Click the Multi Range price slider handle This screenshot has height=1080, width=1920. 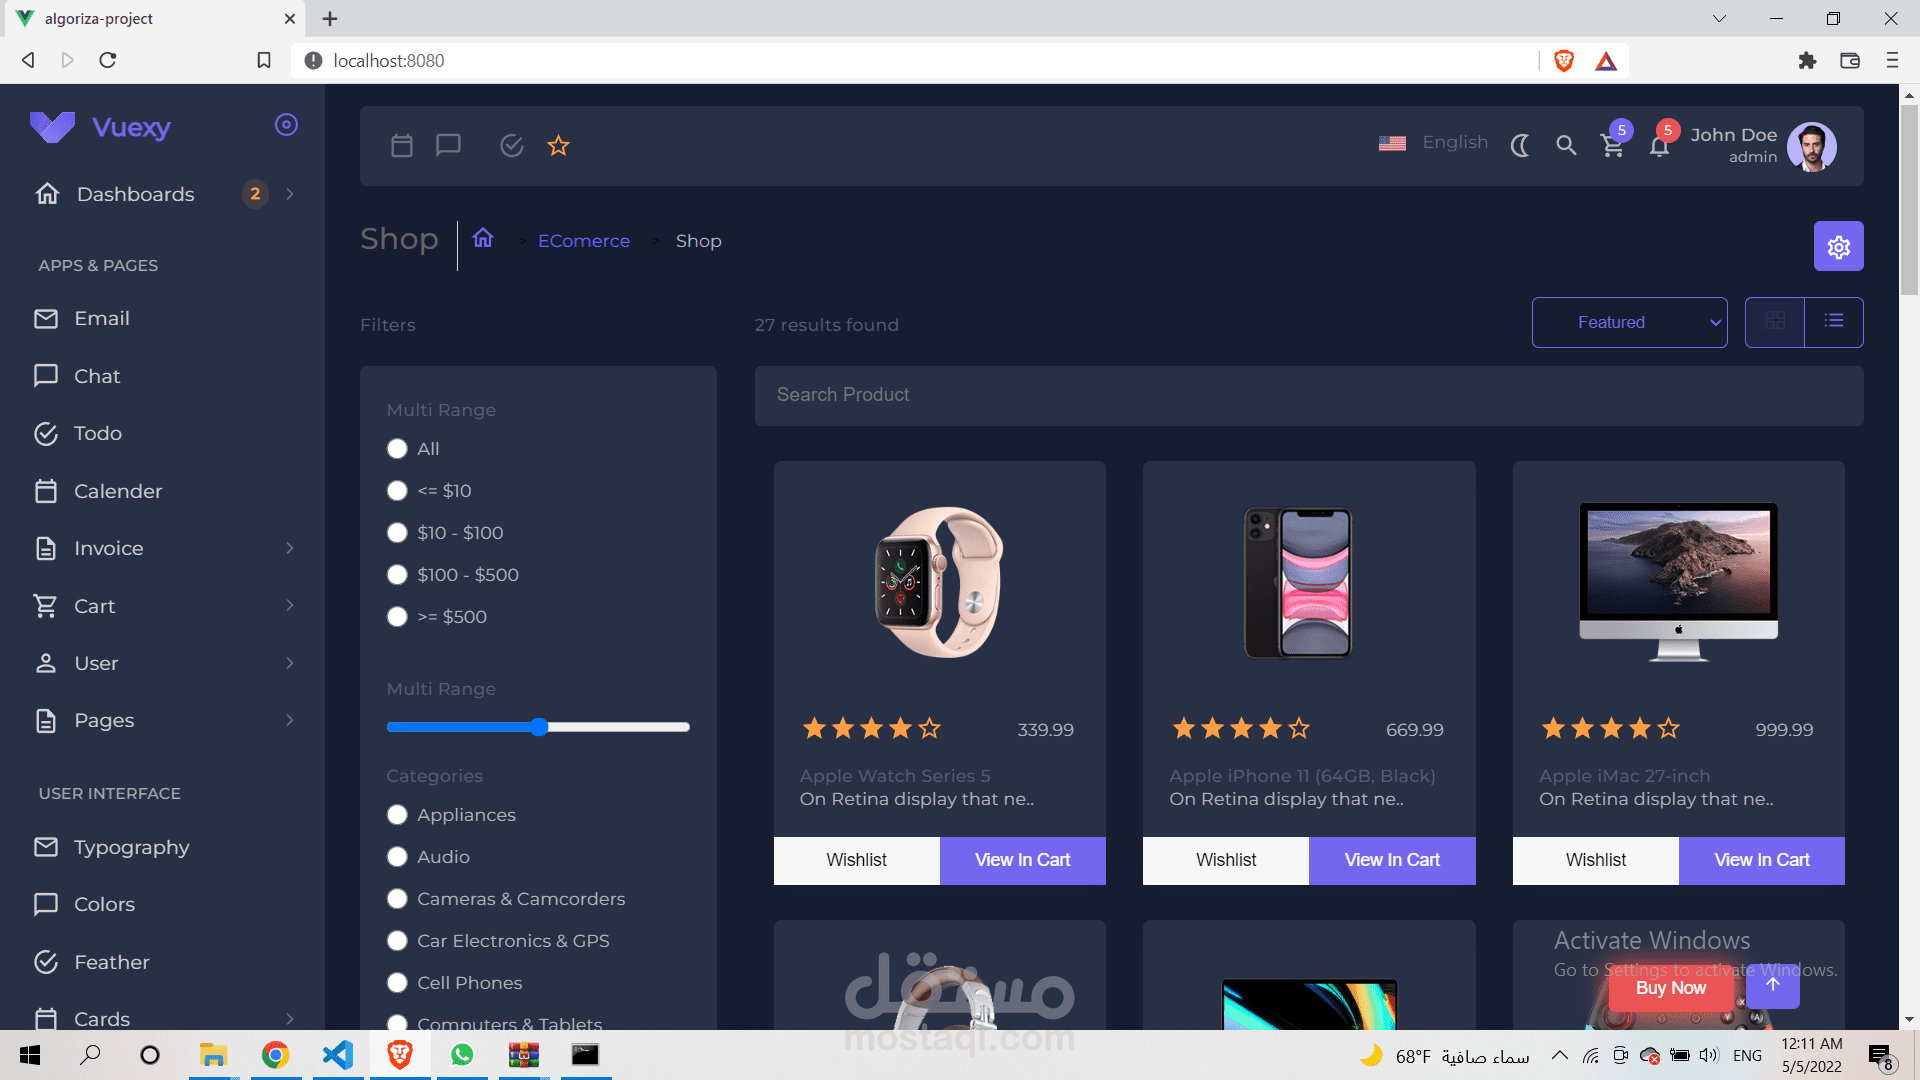coord(539,727)
